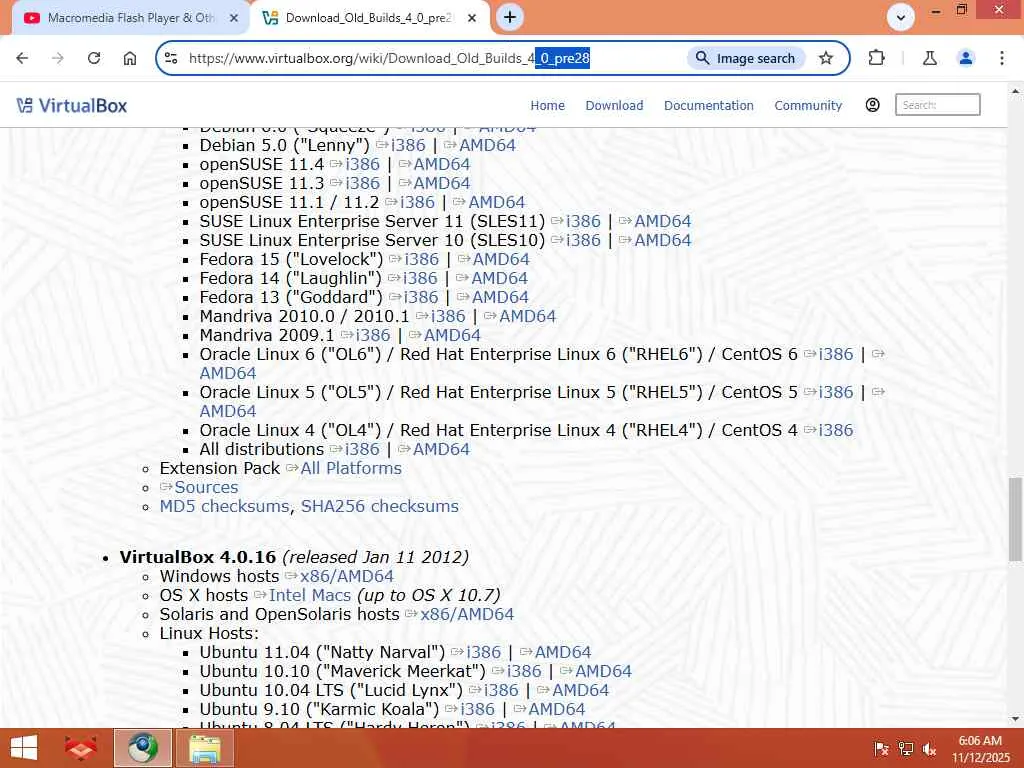
Task: Open the Chrome three-dot menu
Action: pos(1002,58)
